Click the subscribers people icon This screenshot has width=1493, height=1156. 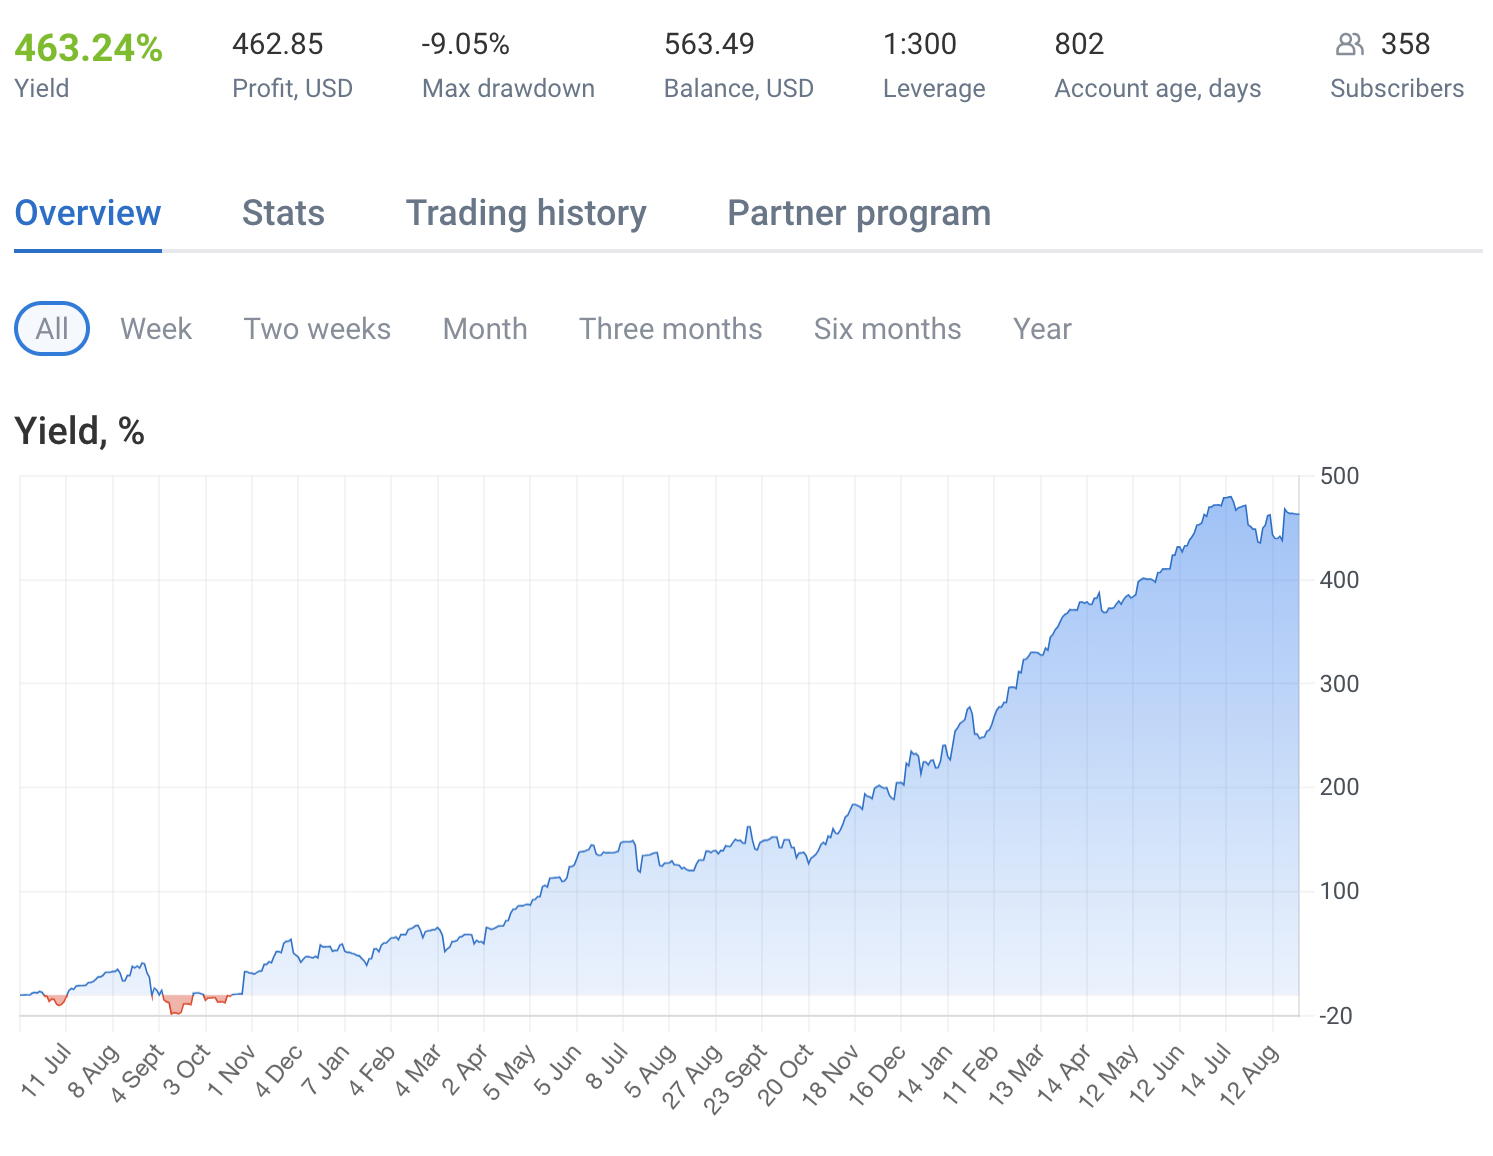click(x=1350, y=44)
